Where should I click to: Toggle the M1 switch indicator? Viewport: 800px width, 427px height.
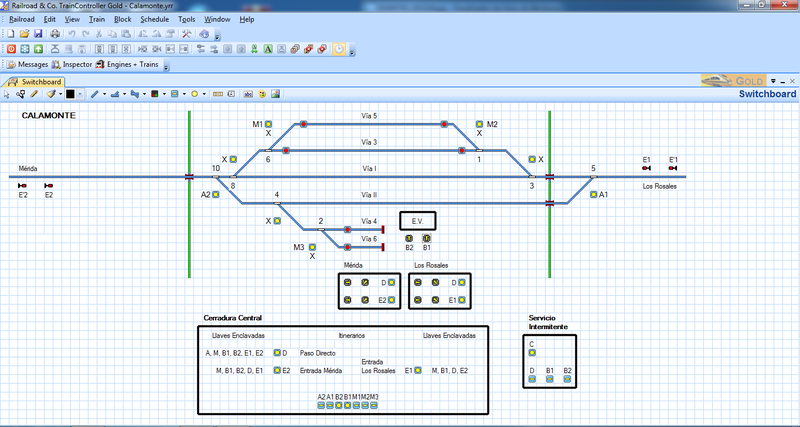click(268, 124)
